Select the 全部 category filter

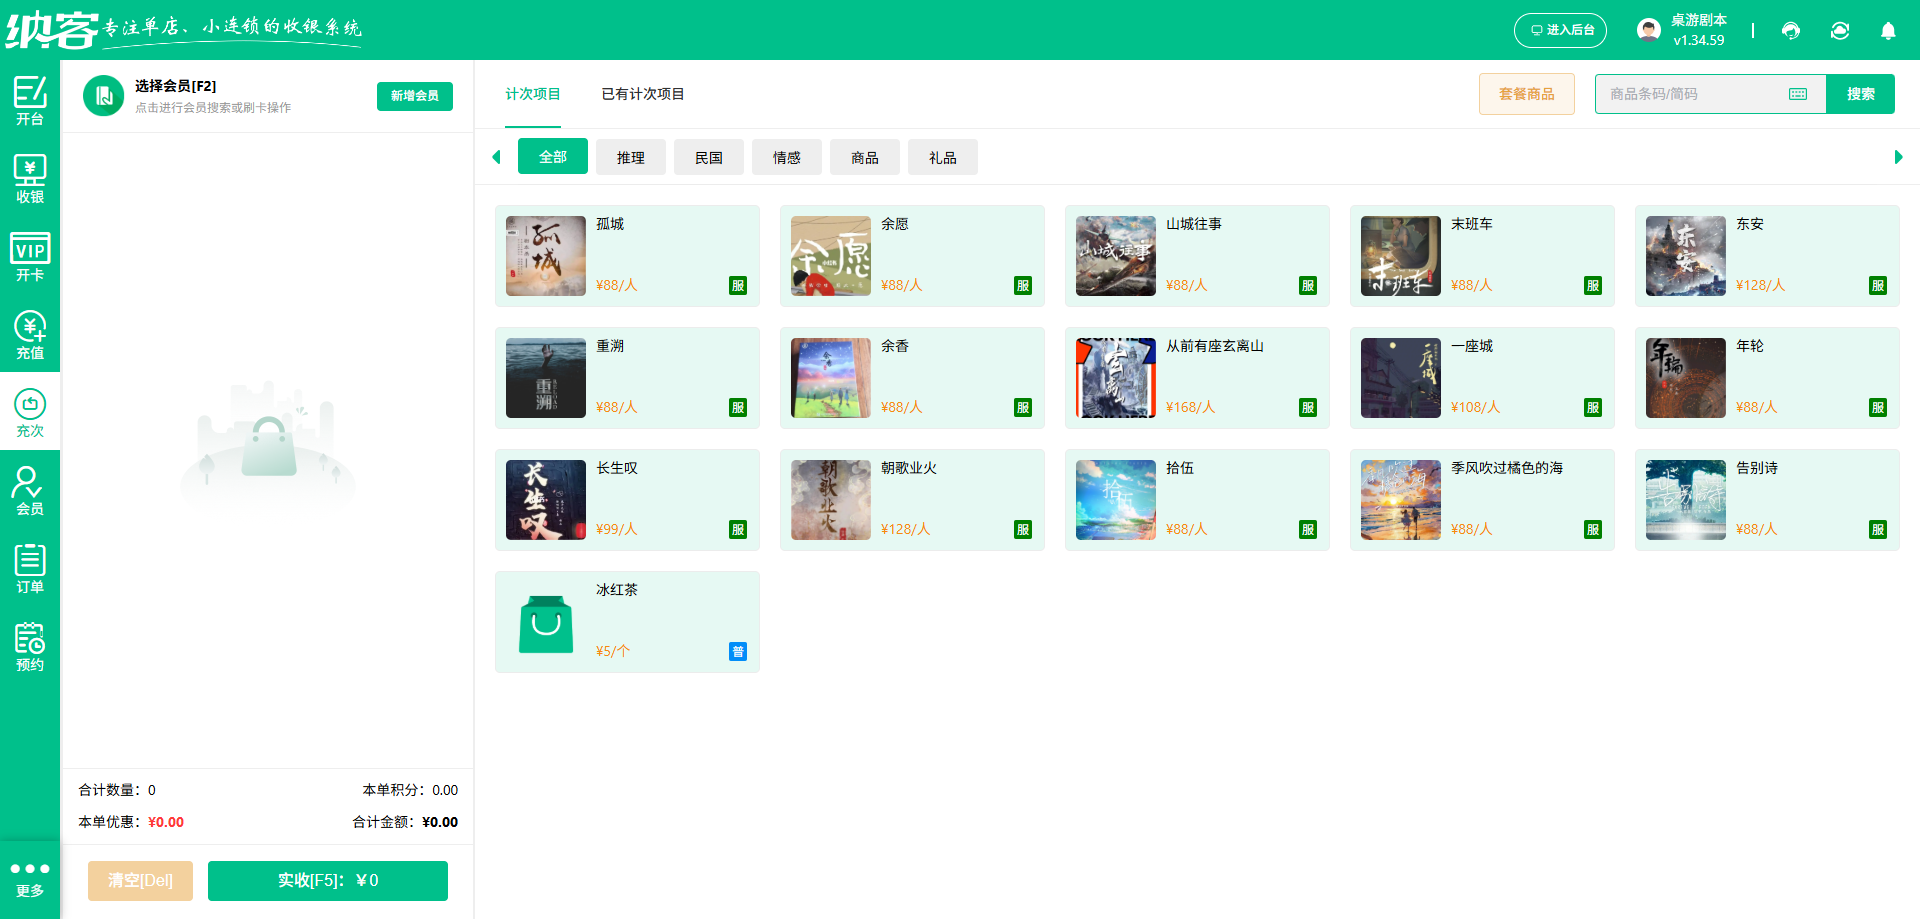tap(553, 157)
